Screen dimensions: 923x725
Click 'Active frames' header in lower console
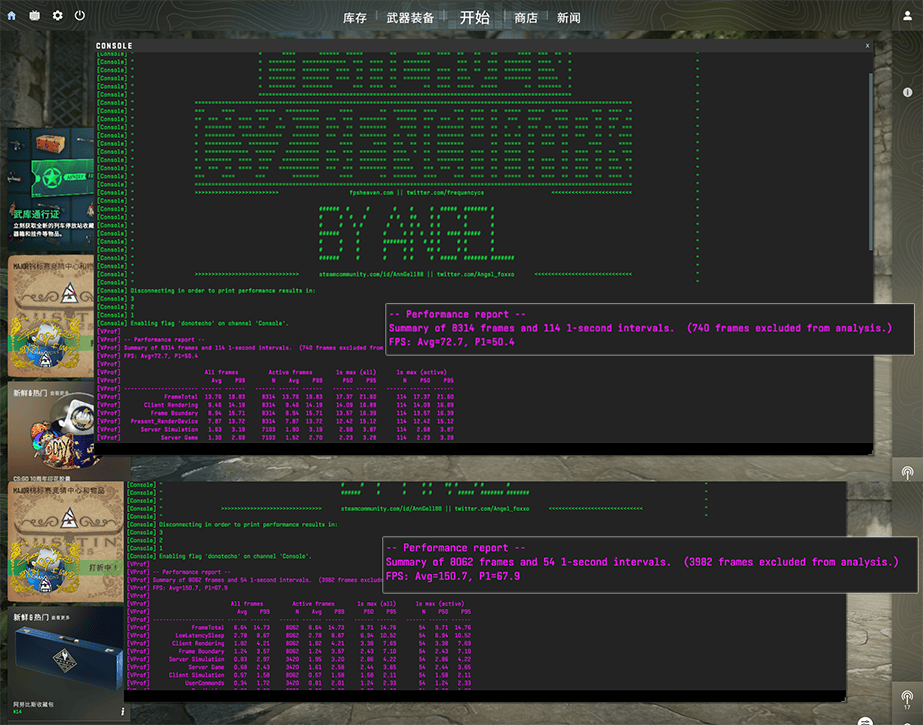313,604
